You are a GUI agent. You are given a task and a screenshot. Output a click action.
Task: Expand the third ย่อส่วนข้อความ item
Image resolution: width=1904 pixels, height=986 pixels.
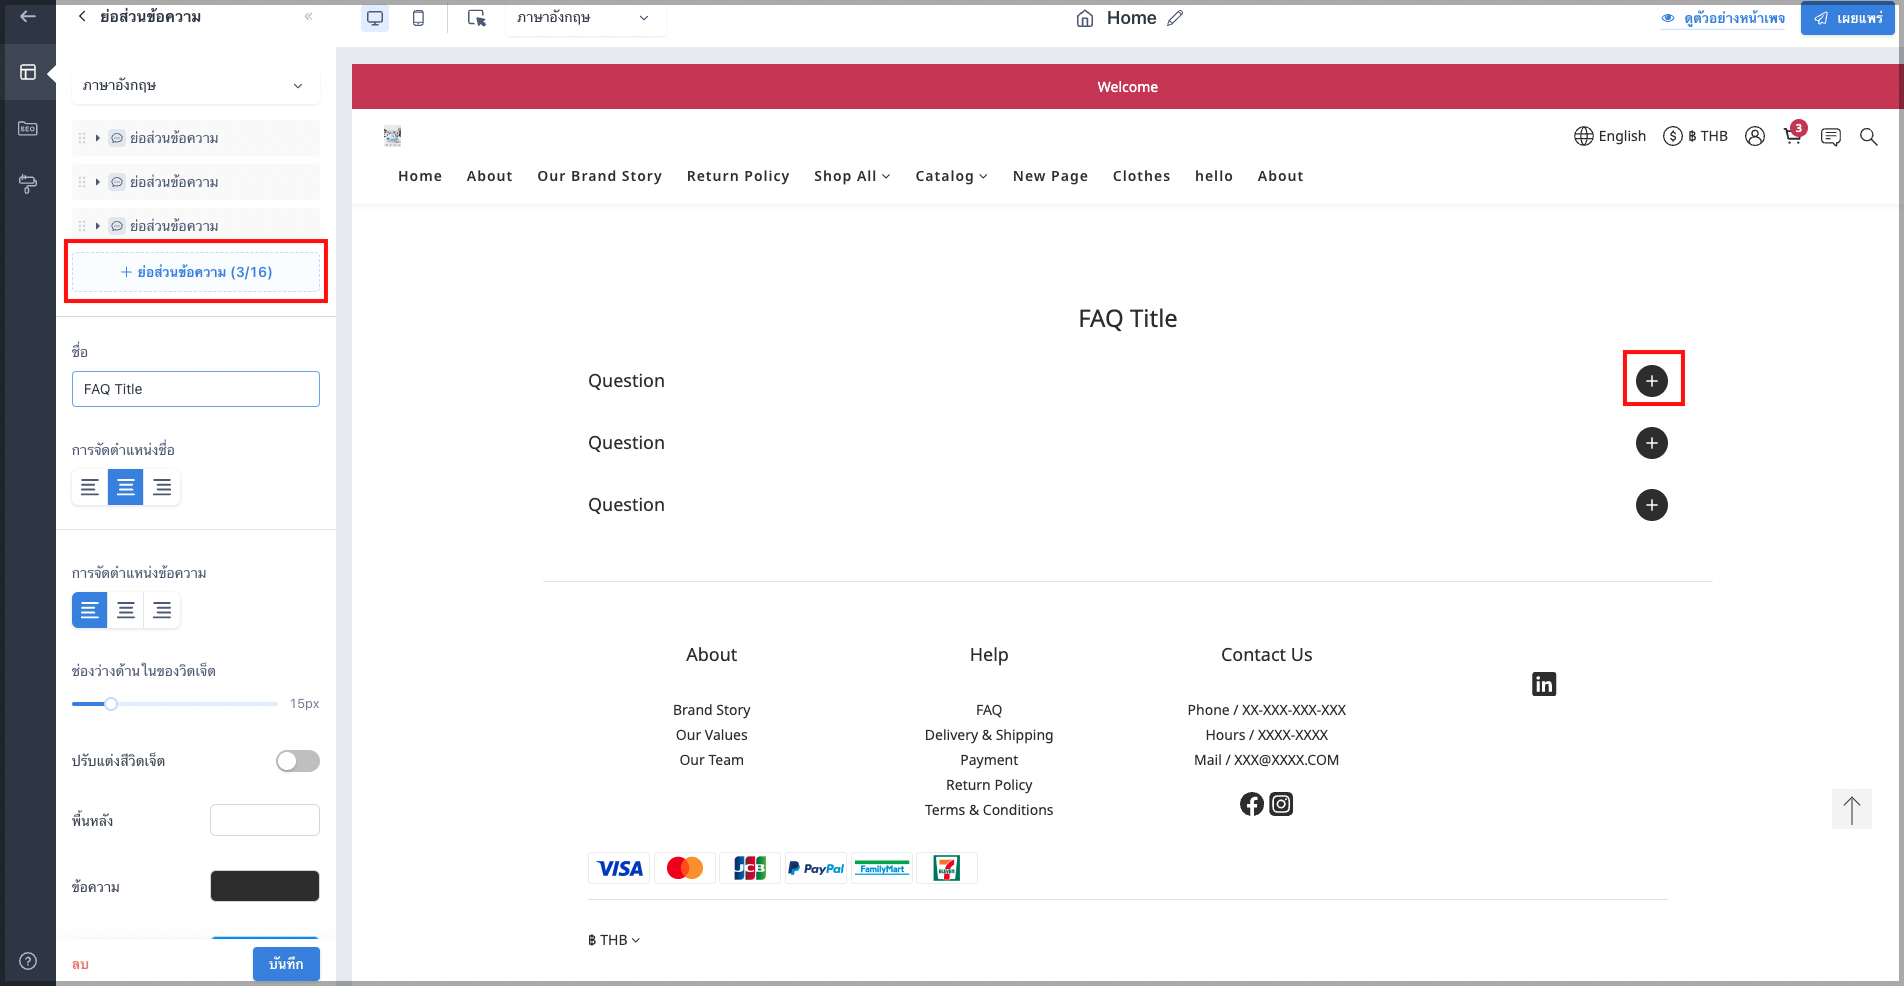(x=97, y=226)
